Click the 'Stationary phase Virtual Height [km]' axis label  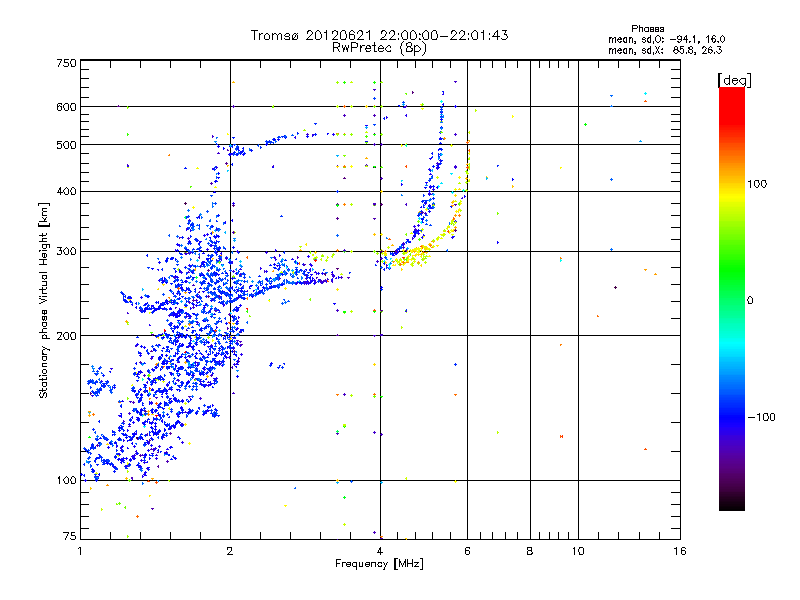pyautogui.click(x=44, y=300)
